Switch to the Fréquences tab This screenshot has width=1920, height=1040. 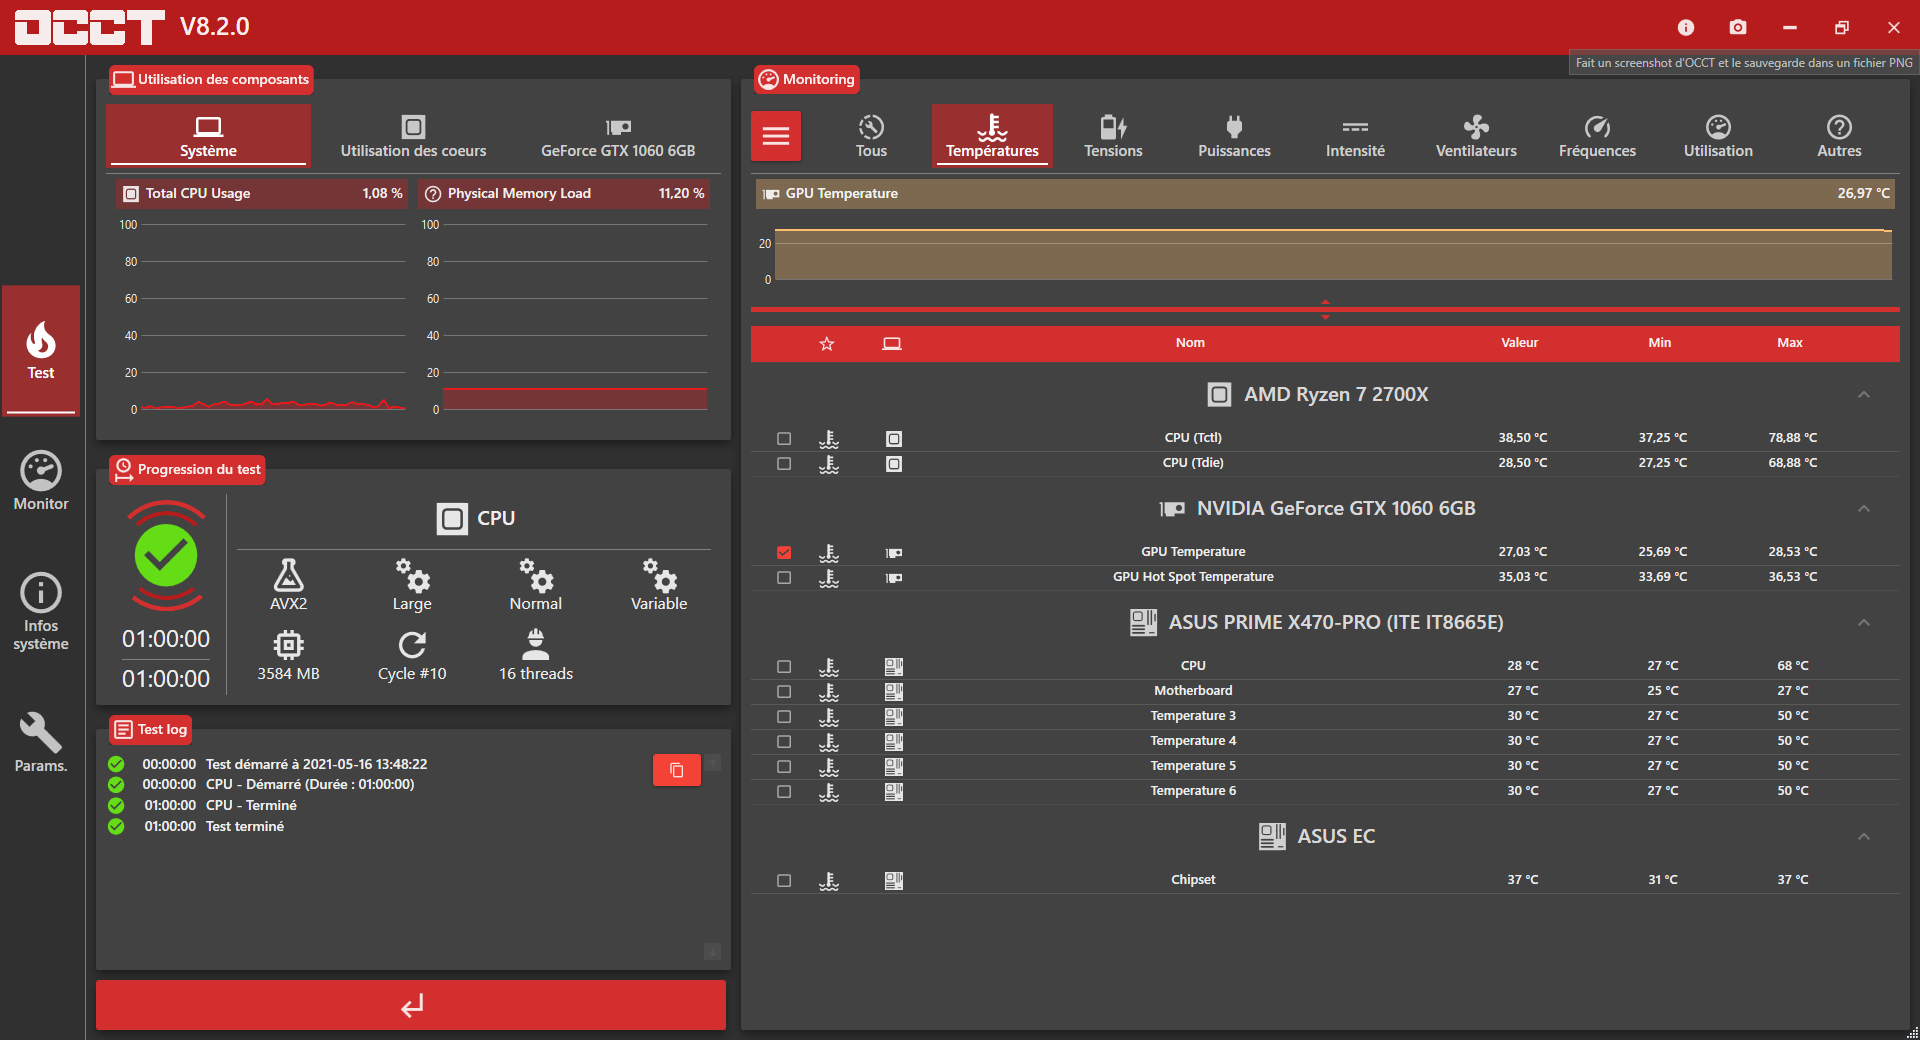point(1597,136)
